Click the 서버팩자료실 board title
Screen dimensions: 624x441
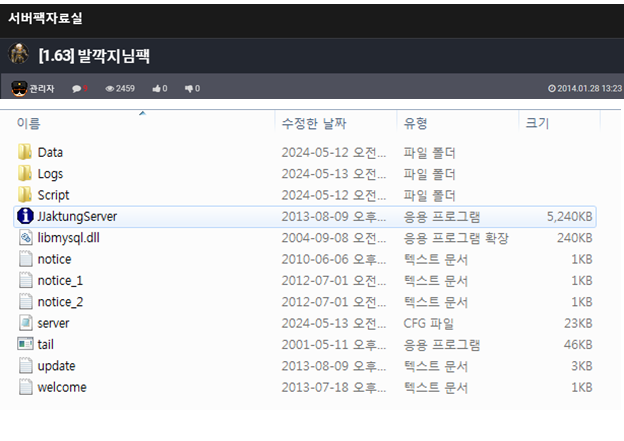[45, 18]
